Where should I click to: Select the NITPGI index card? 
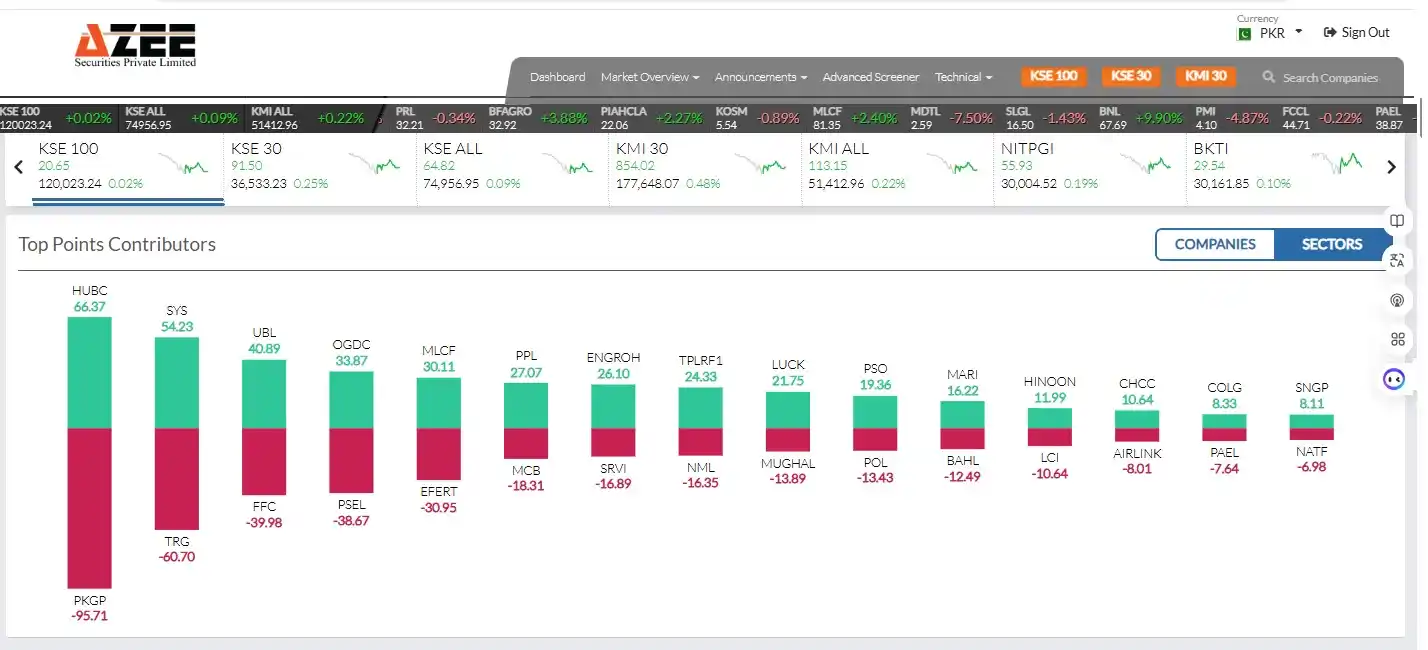(x=1091, y=167)
